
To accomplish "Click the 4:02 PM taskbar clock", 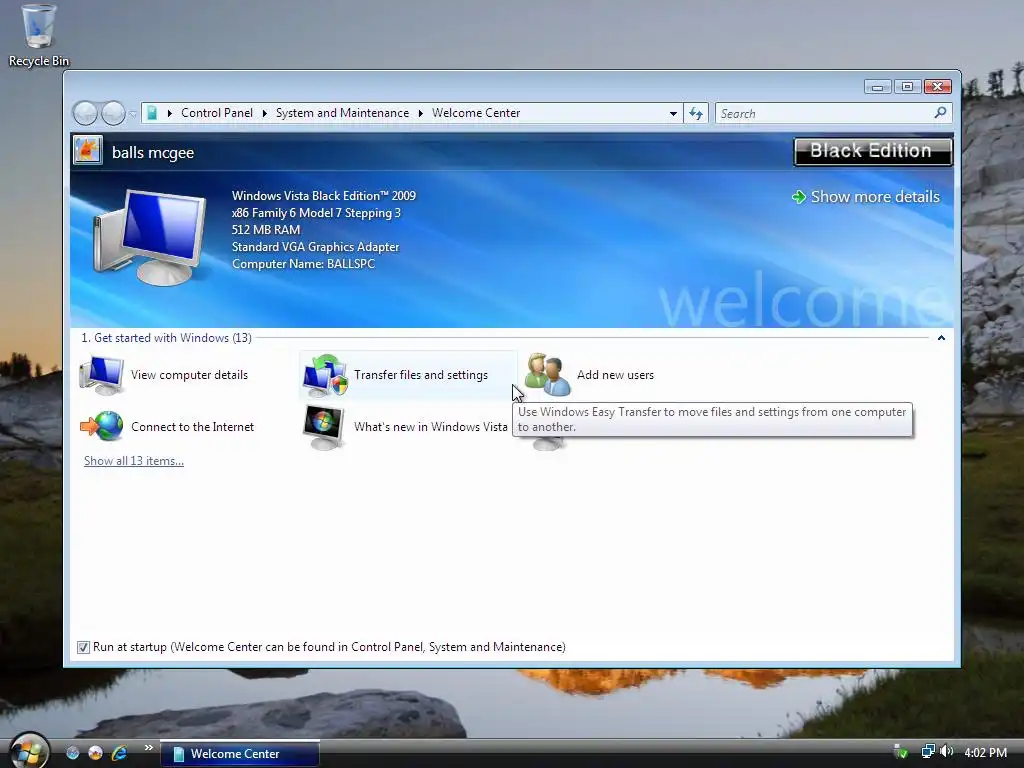I will coord(985,752).
